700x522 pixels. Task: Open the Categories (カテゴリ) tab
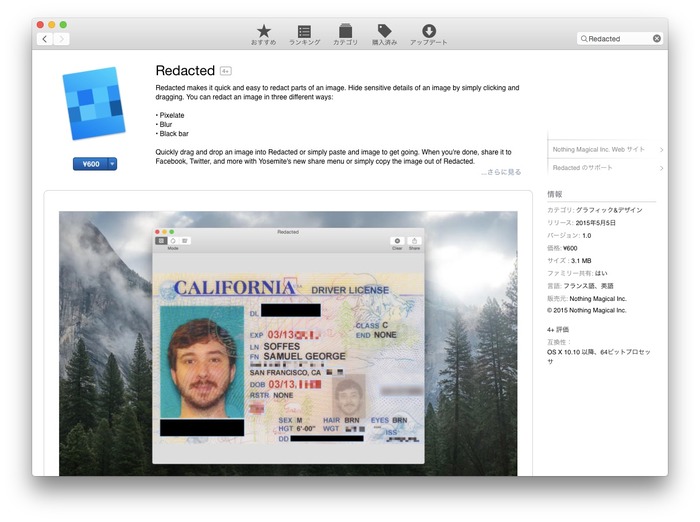pyautogui.click(x=345, y=34)
